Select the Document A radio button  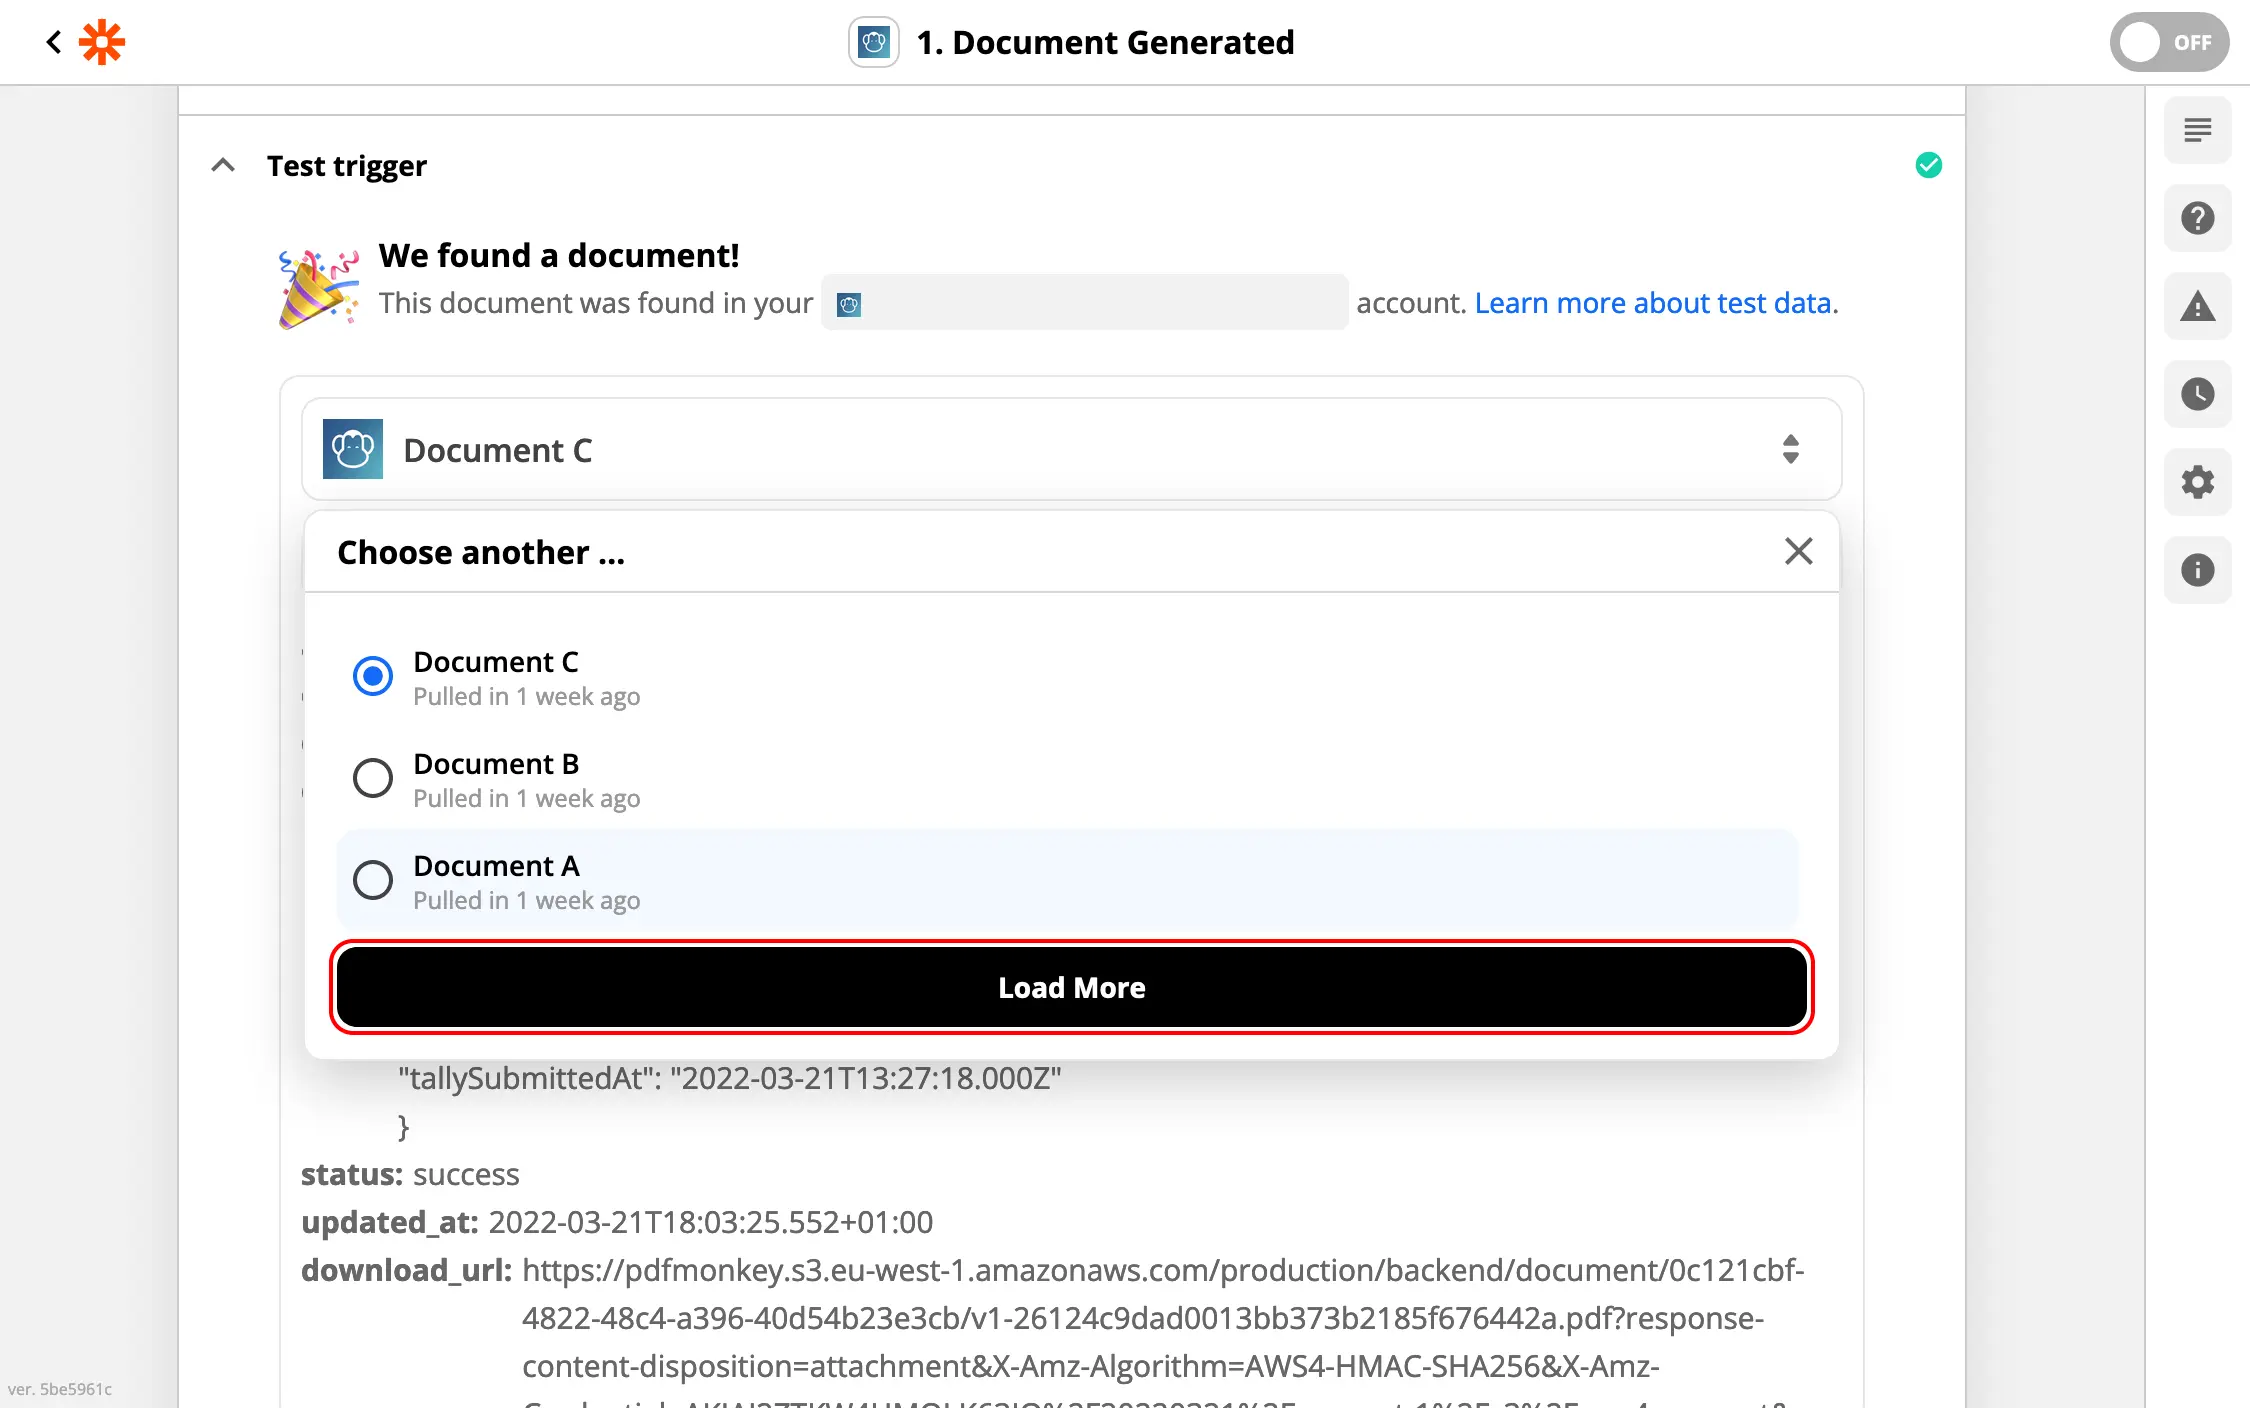pyautogui.click(x=372, y=880)
